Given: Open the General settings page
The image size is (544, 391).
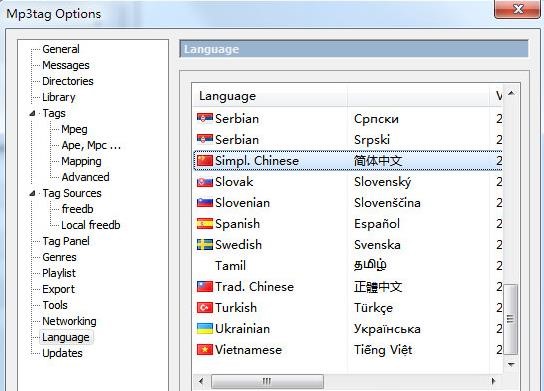Looking at the screenshot, I should (x=61, y=49).
